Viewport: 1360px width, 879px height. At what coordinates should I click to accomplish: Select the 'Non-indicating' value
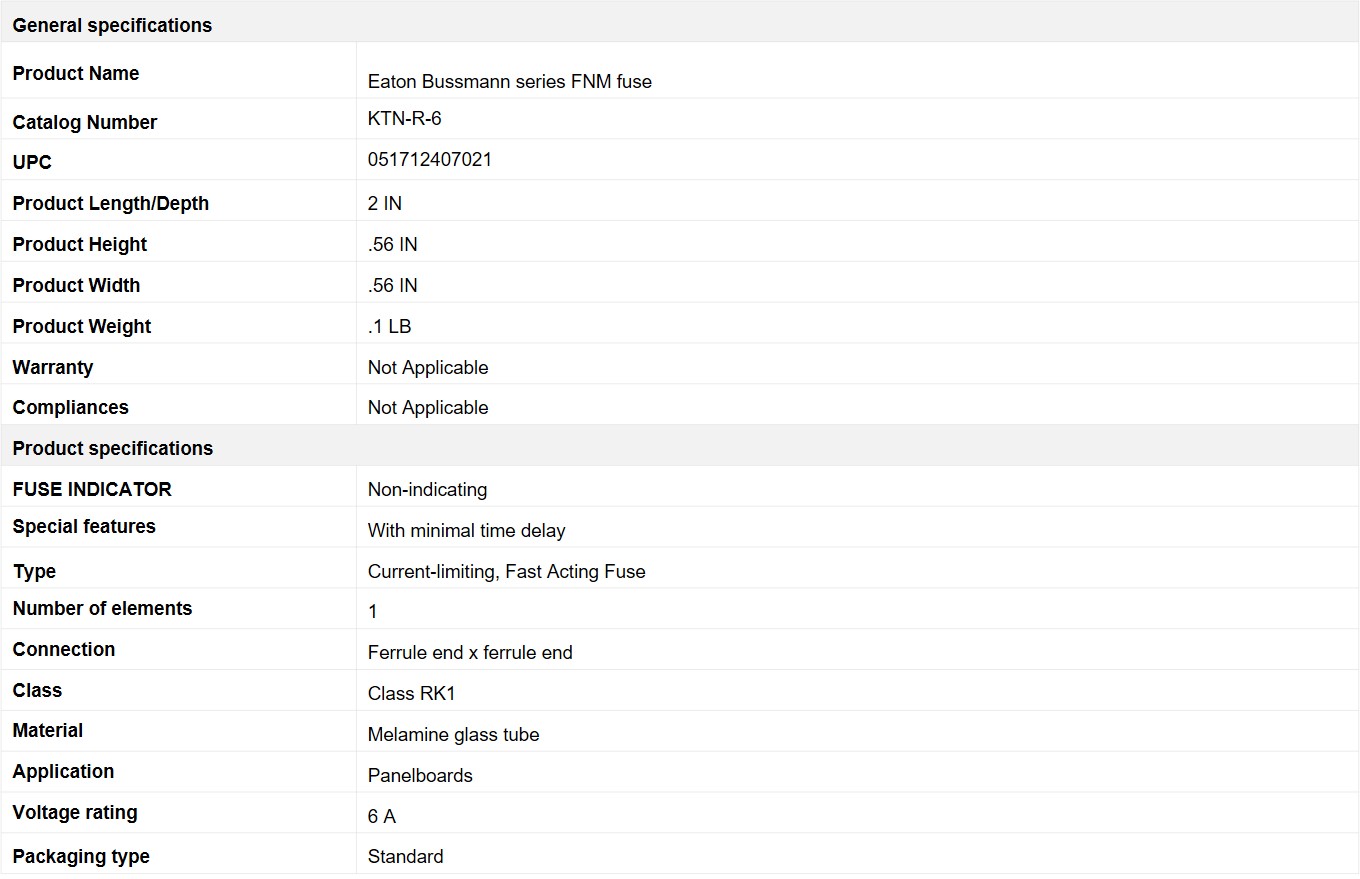coord(428,489)
